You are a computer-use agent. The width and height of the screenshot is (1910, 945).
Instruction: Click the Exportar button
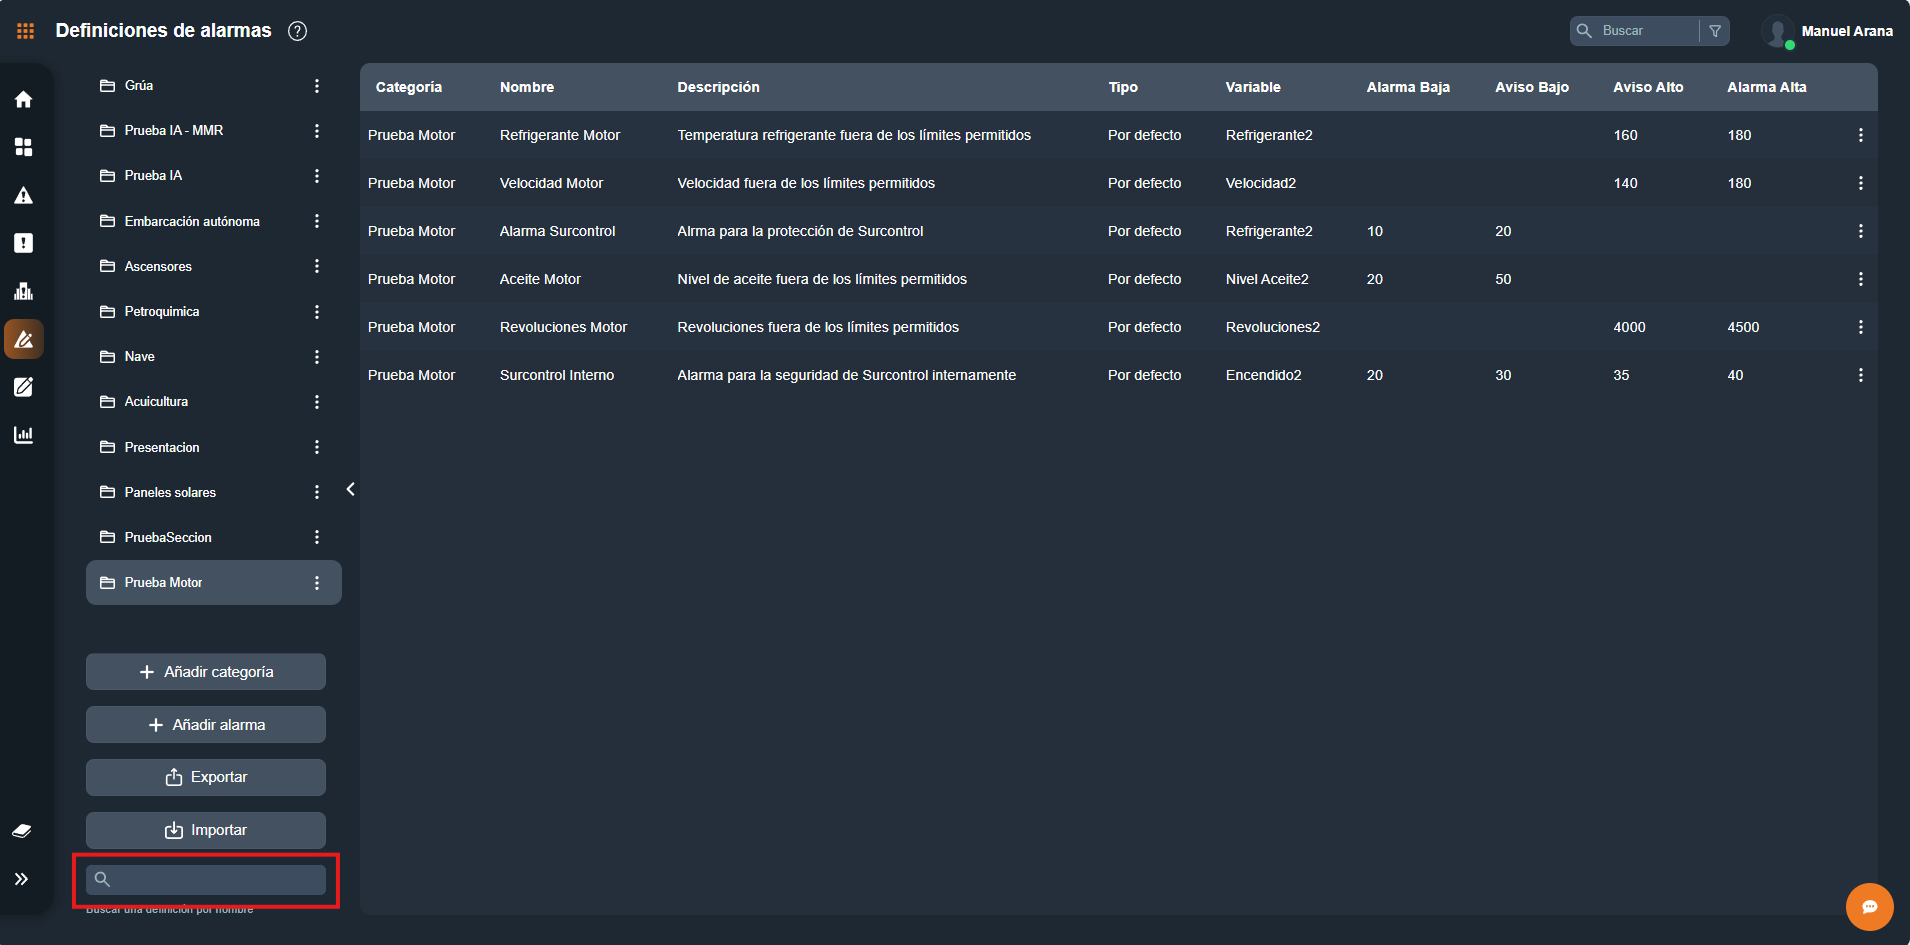click(206, 778)
